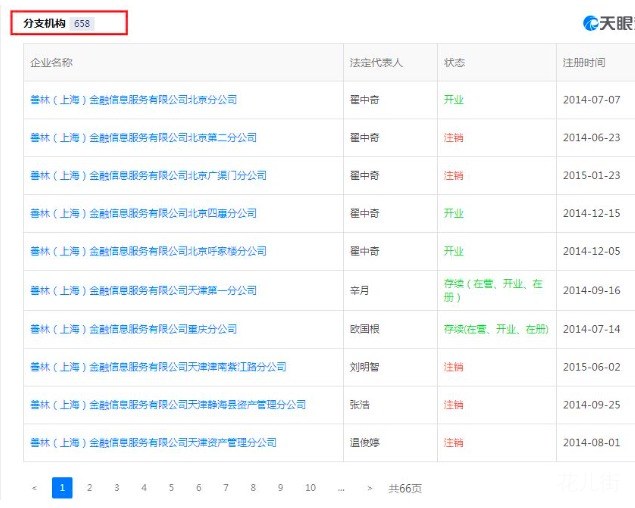Click registration date 2014-09-25
The width and height of the screenshot is (635, 508).
point(592,405)
